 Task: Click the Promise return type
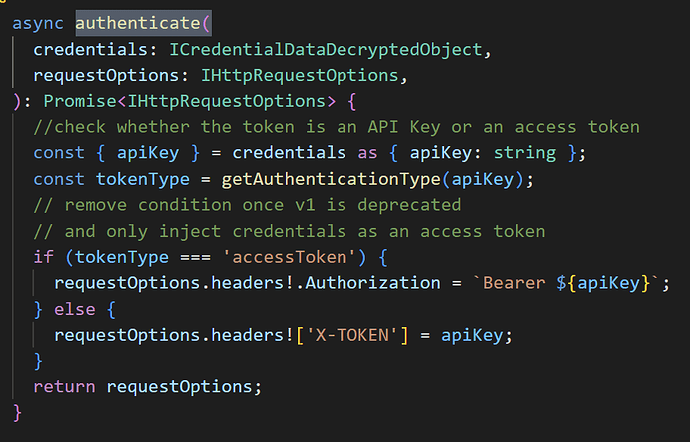coord(80,101)
